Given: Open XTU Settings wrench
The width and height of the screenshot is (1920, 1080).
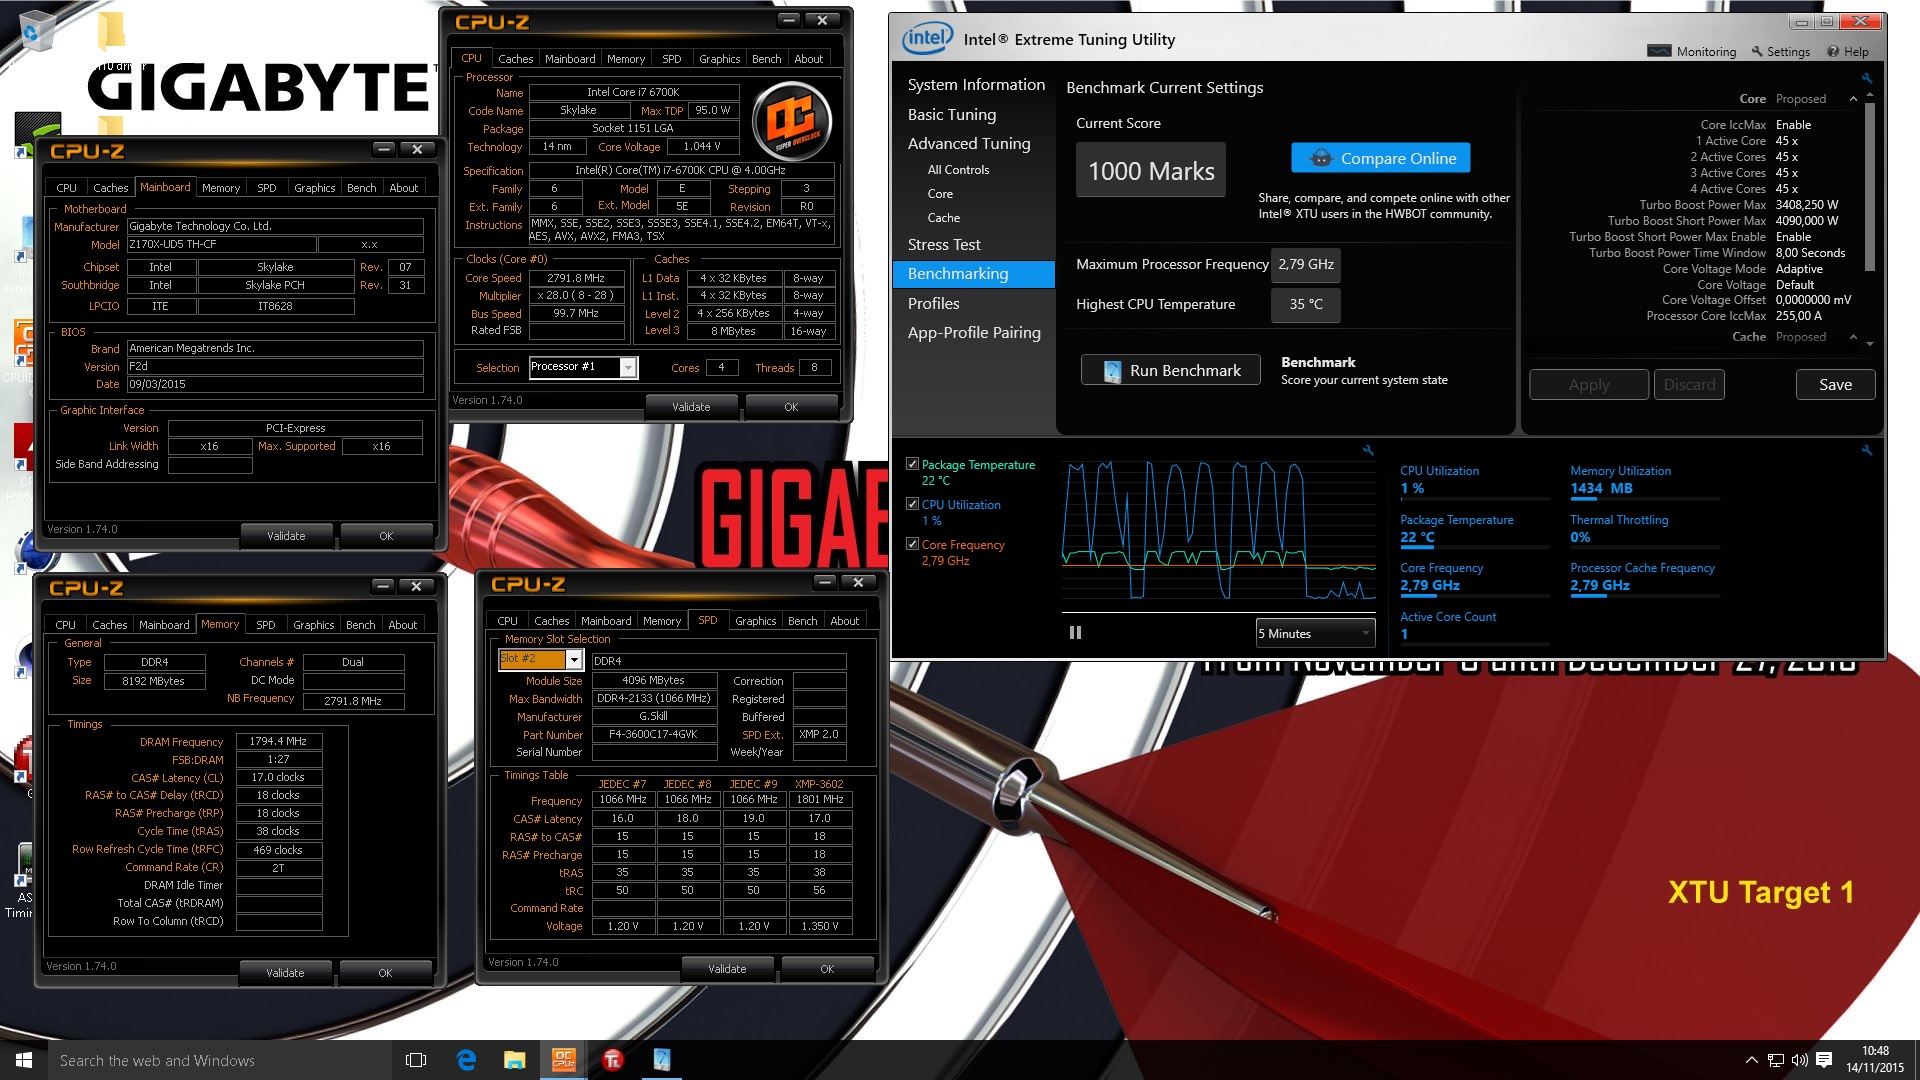Looking at the screenshot, I should (x=1780, y=52).
